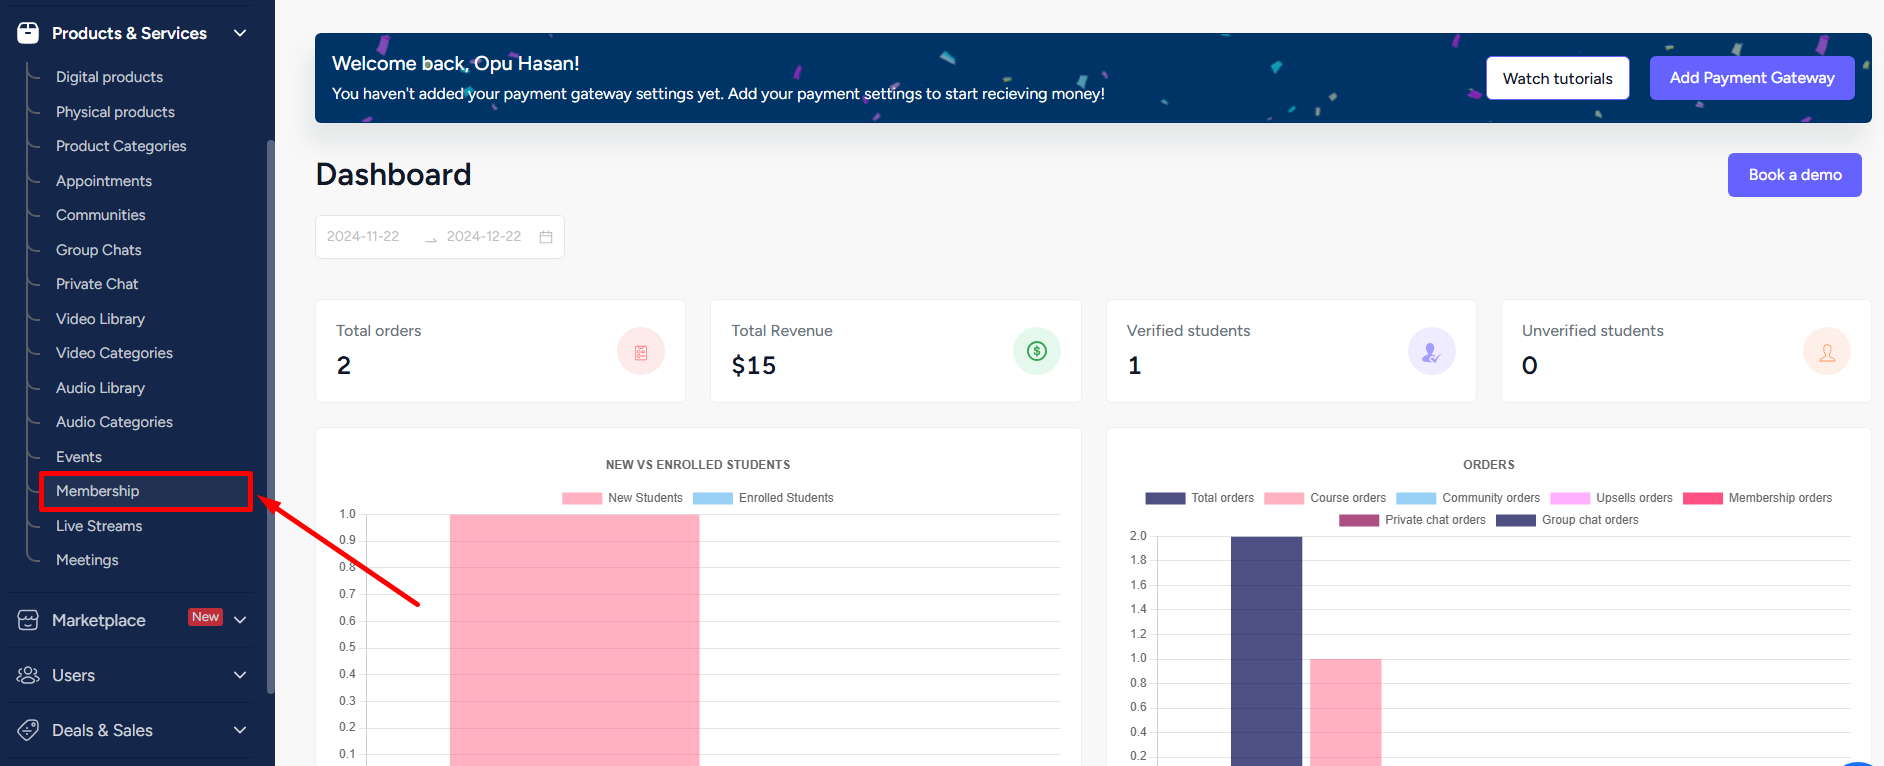Click the Deals & Sales tag icon

(x=28, y=730)
